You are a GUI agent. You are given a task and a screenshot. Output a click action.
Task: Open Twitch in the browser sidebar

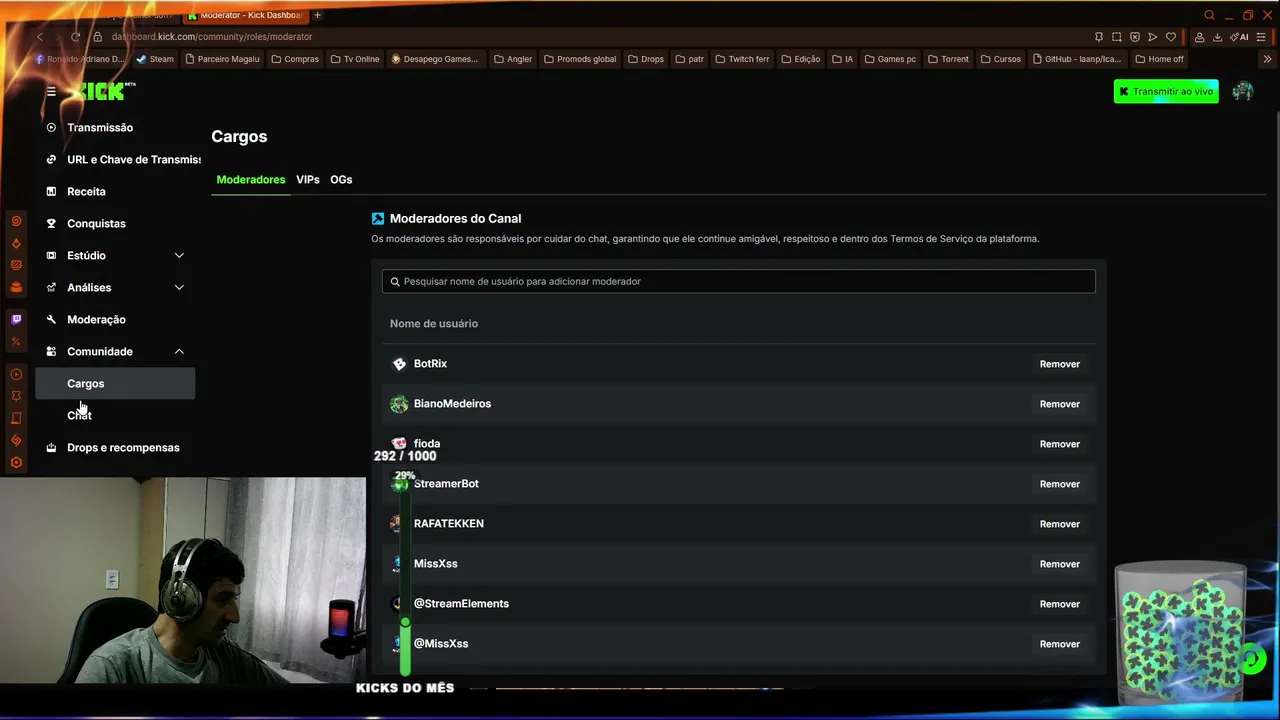click(x=16, y=319)
